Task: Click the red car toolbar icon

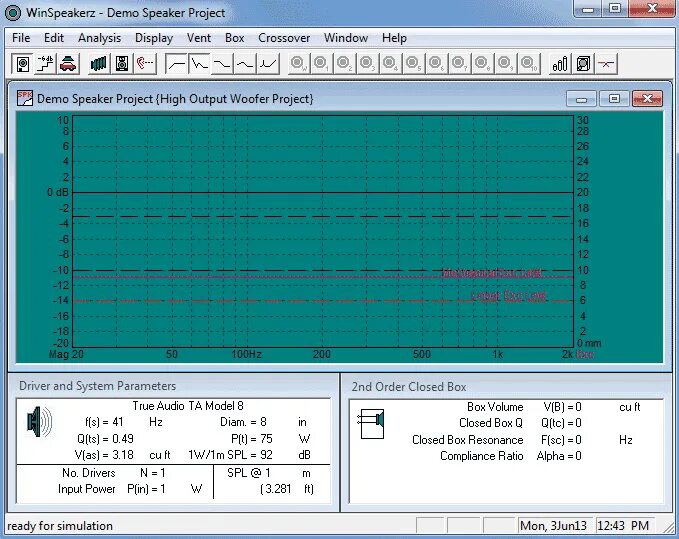Action: (68, 64)
